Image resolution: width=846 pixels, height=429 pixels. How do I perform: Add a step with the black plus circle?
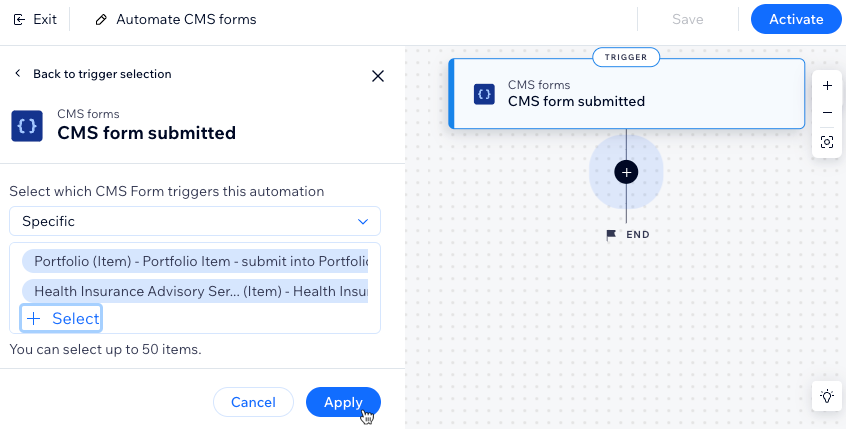(x=626, y=172)
